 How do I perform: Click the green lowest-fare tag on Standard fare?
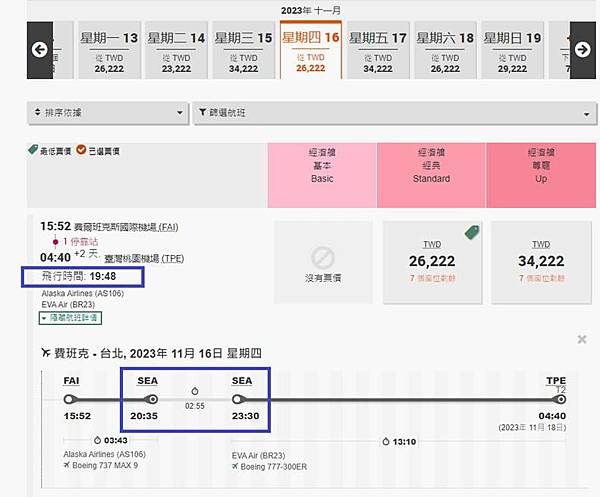click(x=472, y=232)
